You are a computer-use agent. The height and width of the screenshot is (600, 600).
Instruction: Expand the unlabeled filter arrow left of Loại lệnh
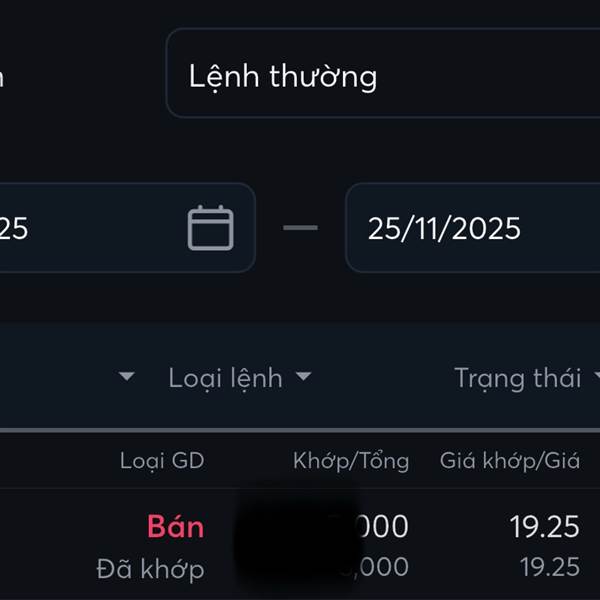point(126,377)
